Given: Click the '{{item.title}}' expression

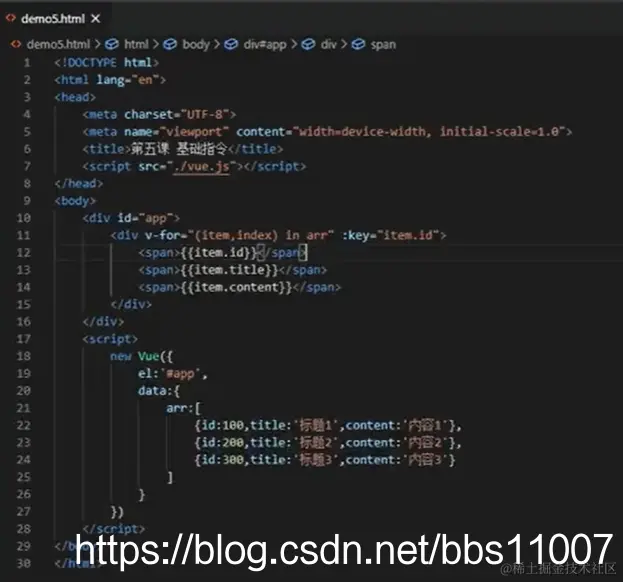Looking at the screenshot, I should coord(229,270).
